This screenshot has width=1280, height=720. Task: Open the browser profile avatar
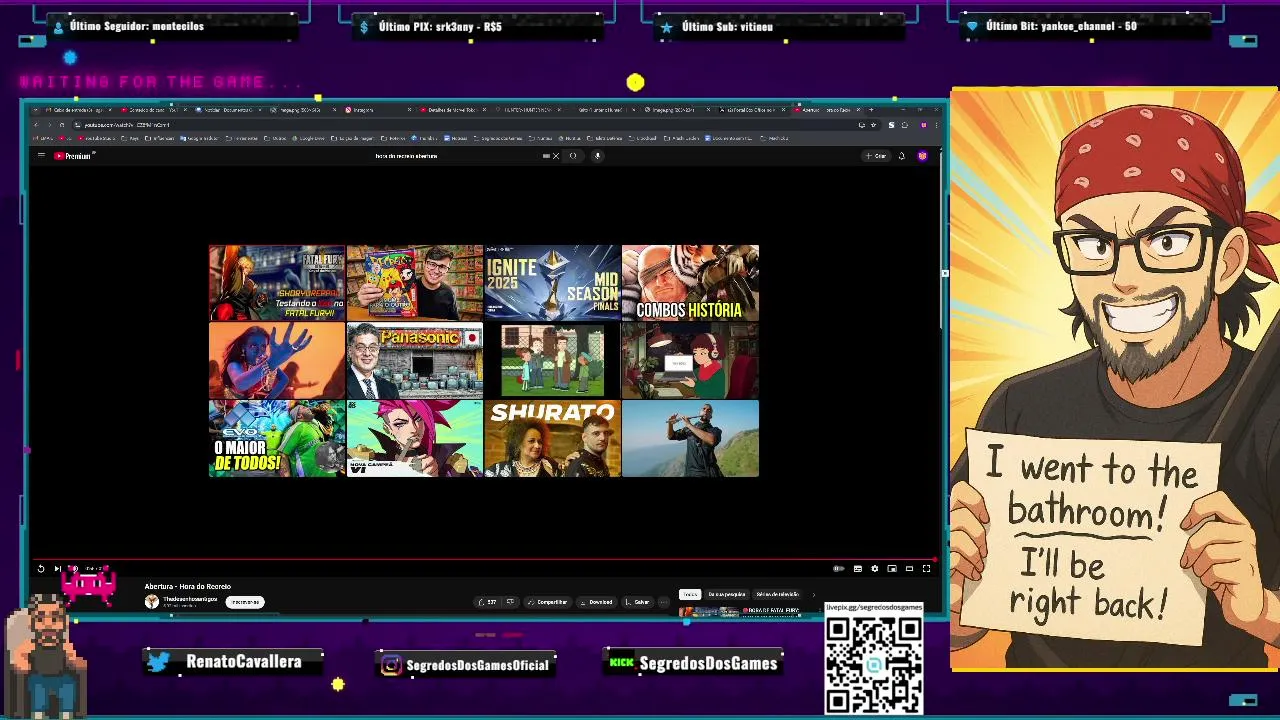(x=924, y=125)
